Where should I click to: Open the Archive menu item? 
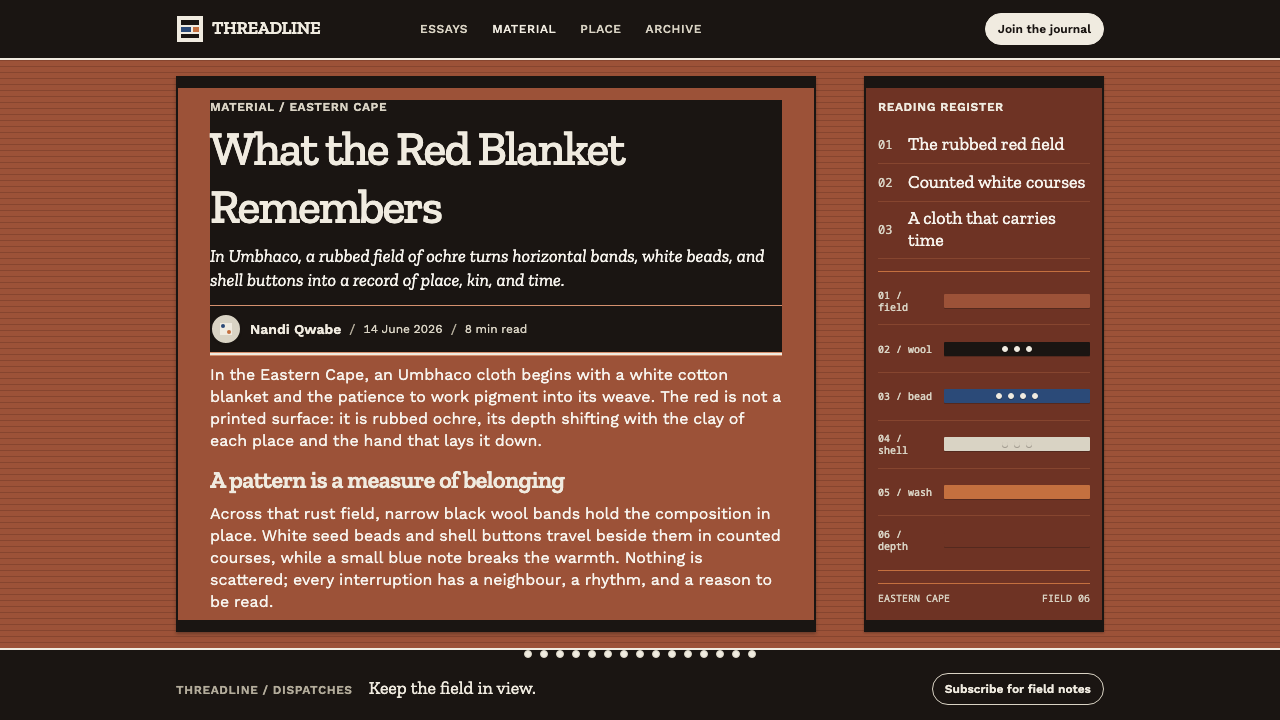(x=673, y=29)
